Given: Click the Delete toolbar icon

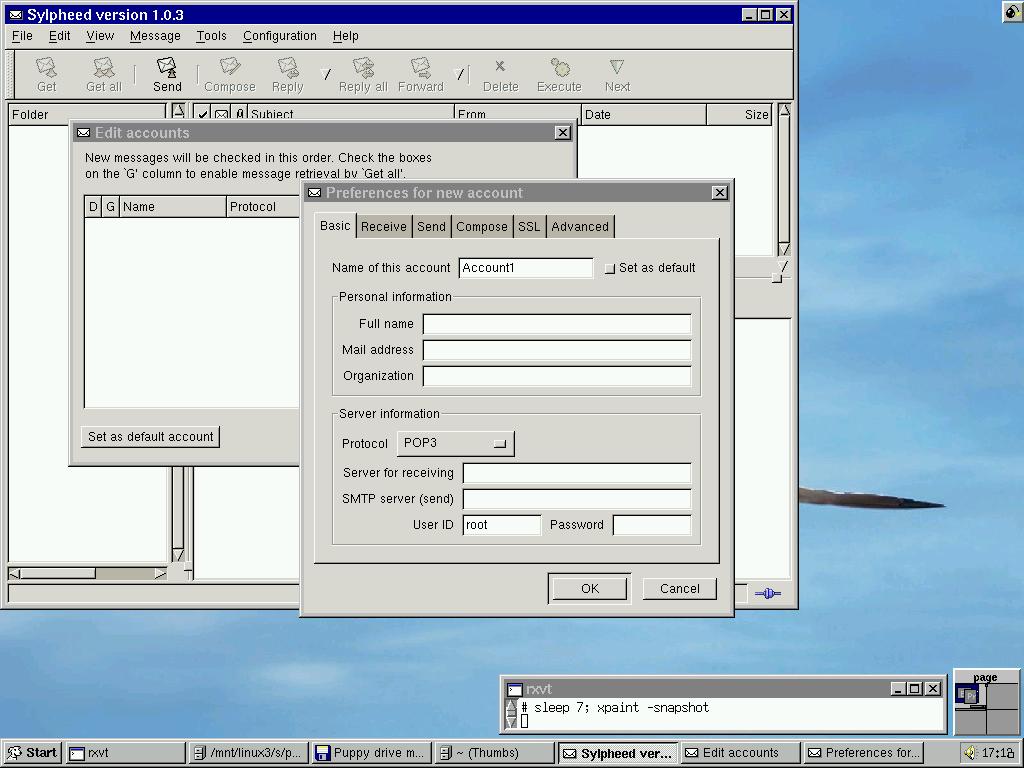Looking at the screenshot, I should [x=500, y=74].
